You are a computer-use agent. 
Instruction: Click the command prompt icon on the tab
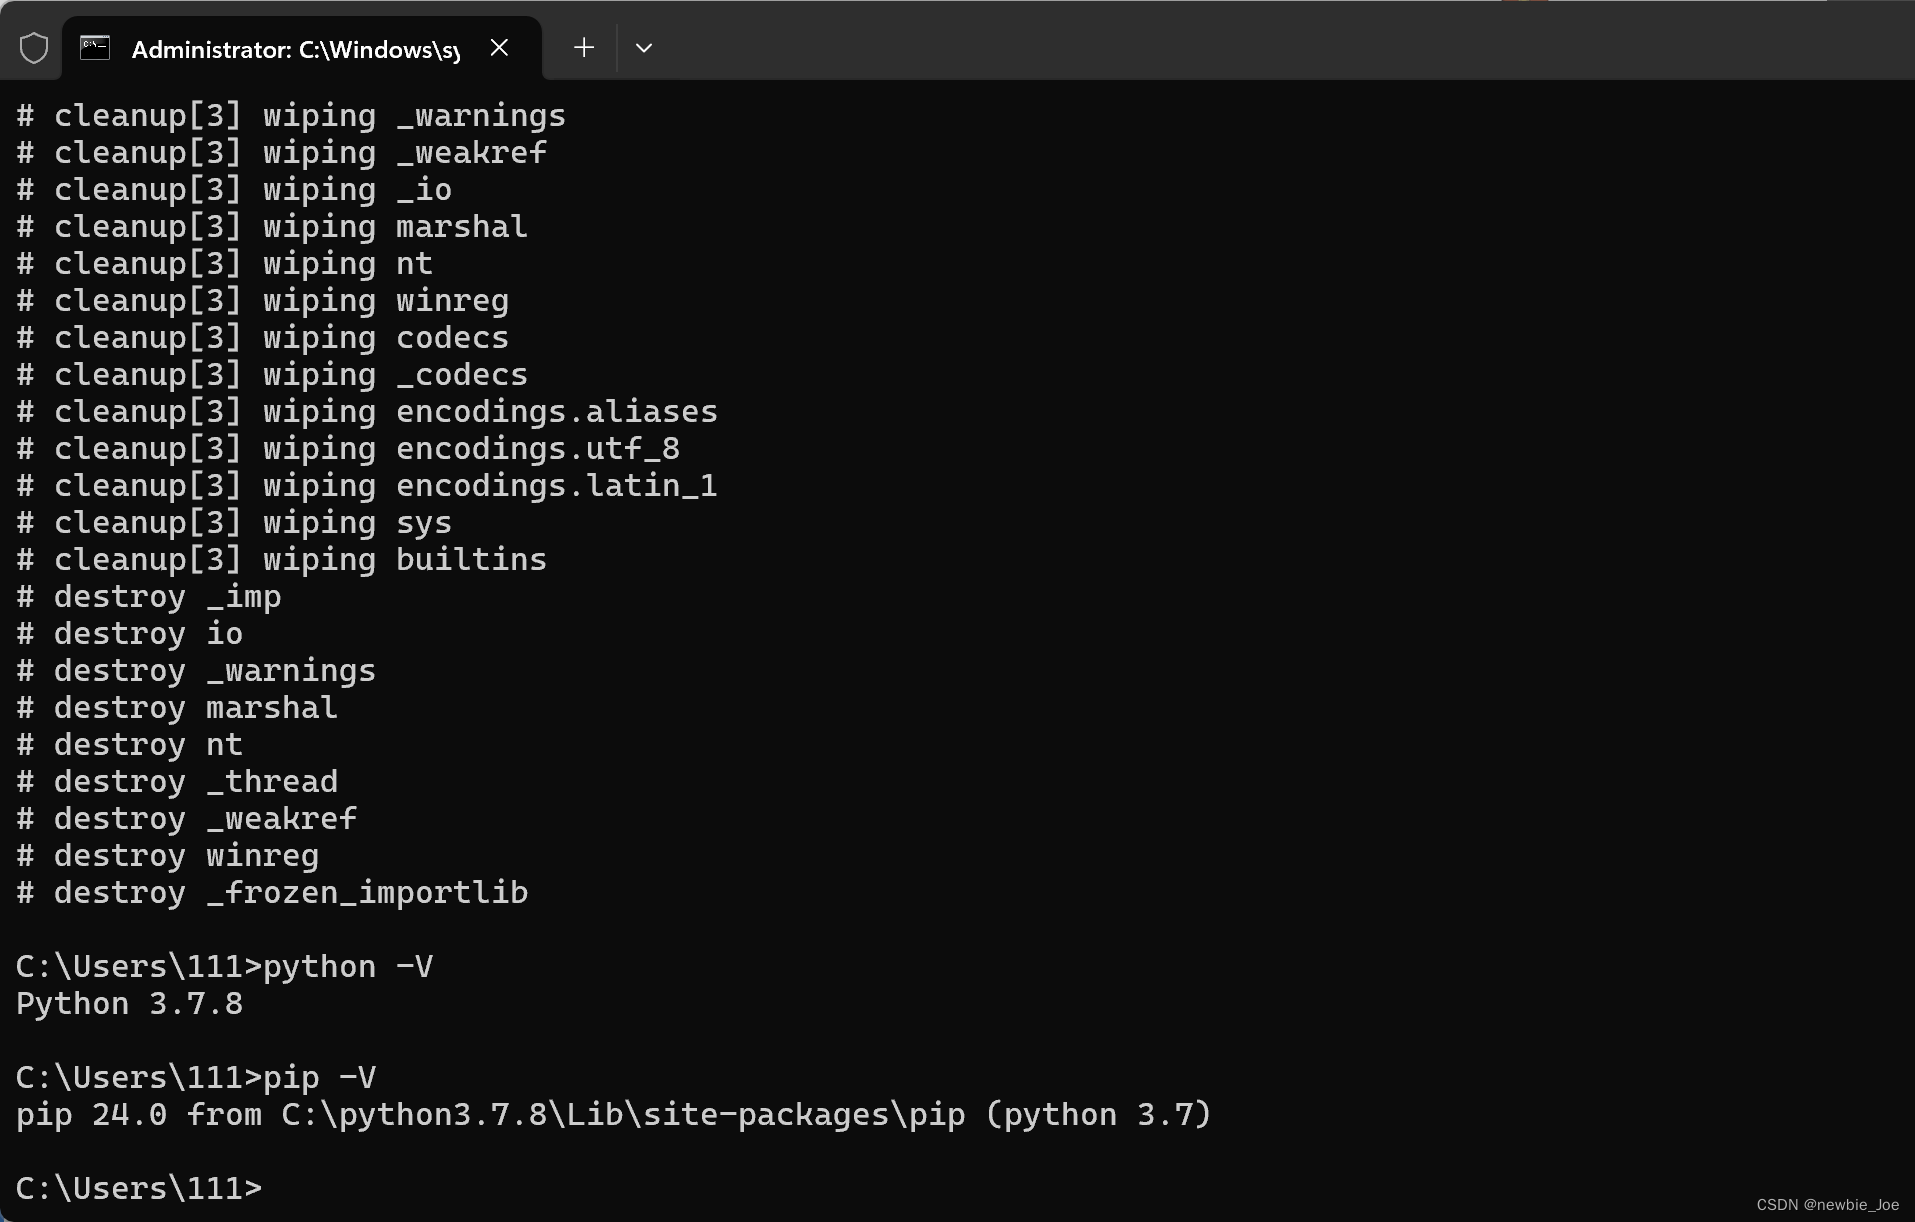pos(95,47)
